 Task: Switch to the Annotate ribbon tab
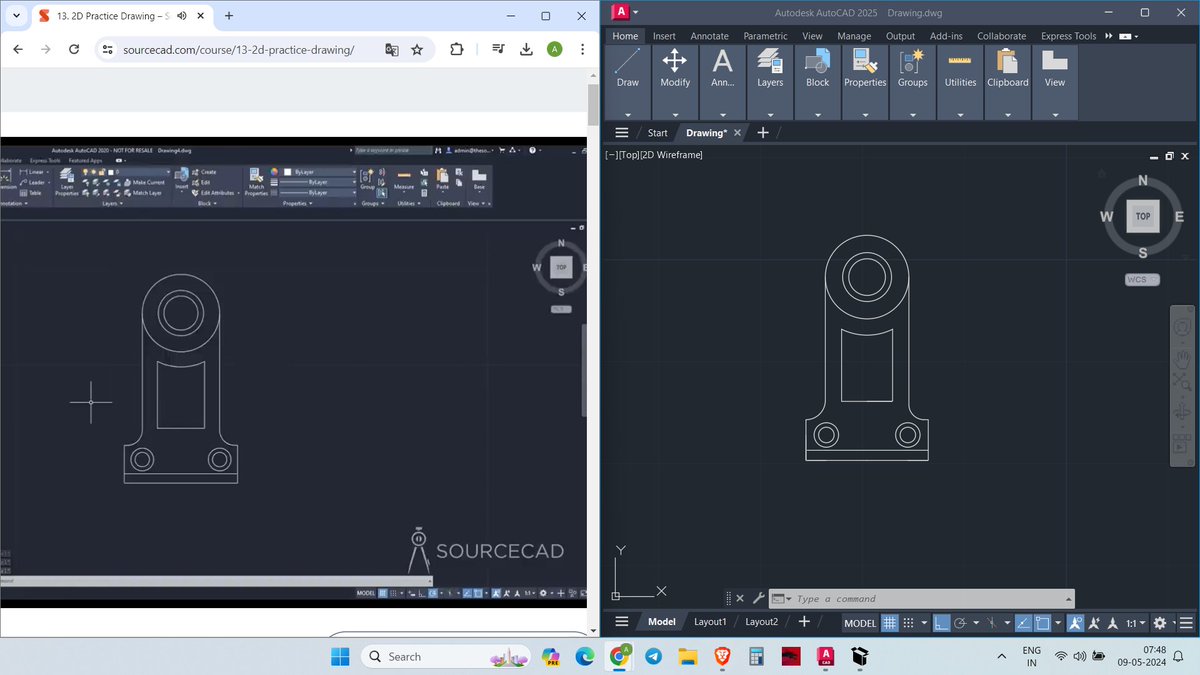[x=710, y=36]
